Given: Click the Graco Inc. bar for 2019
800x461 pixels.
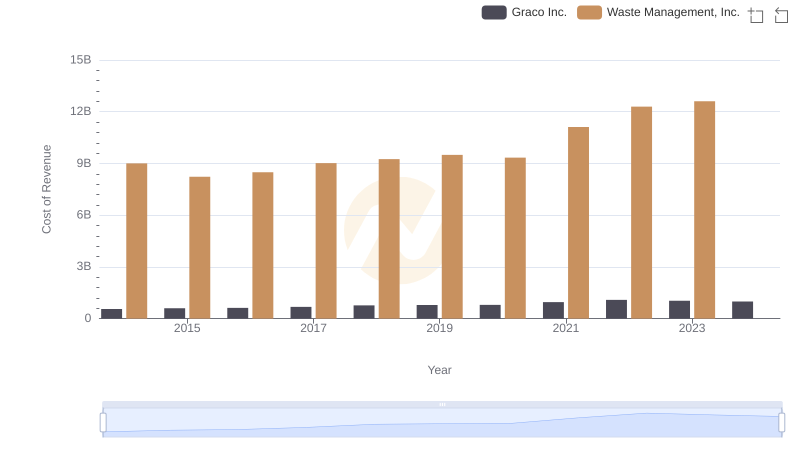Looking at the screenshot, I should pos(427,312).
